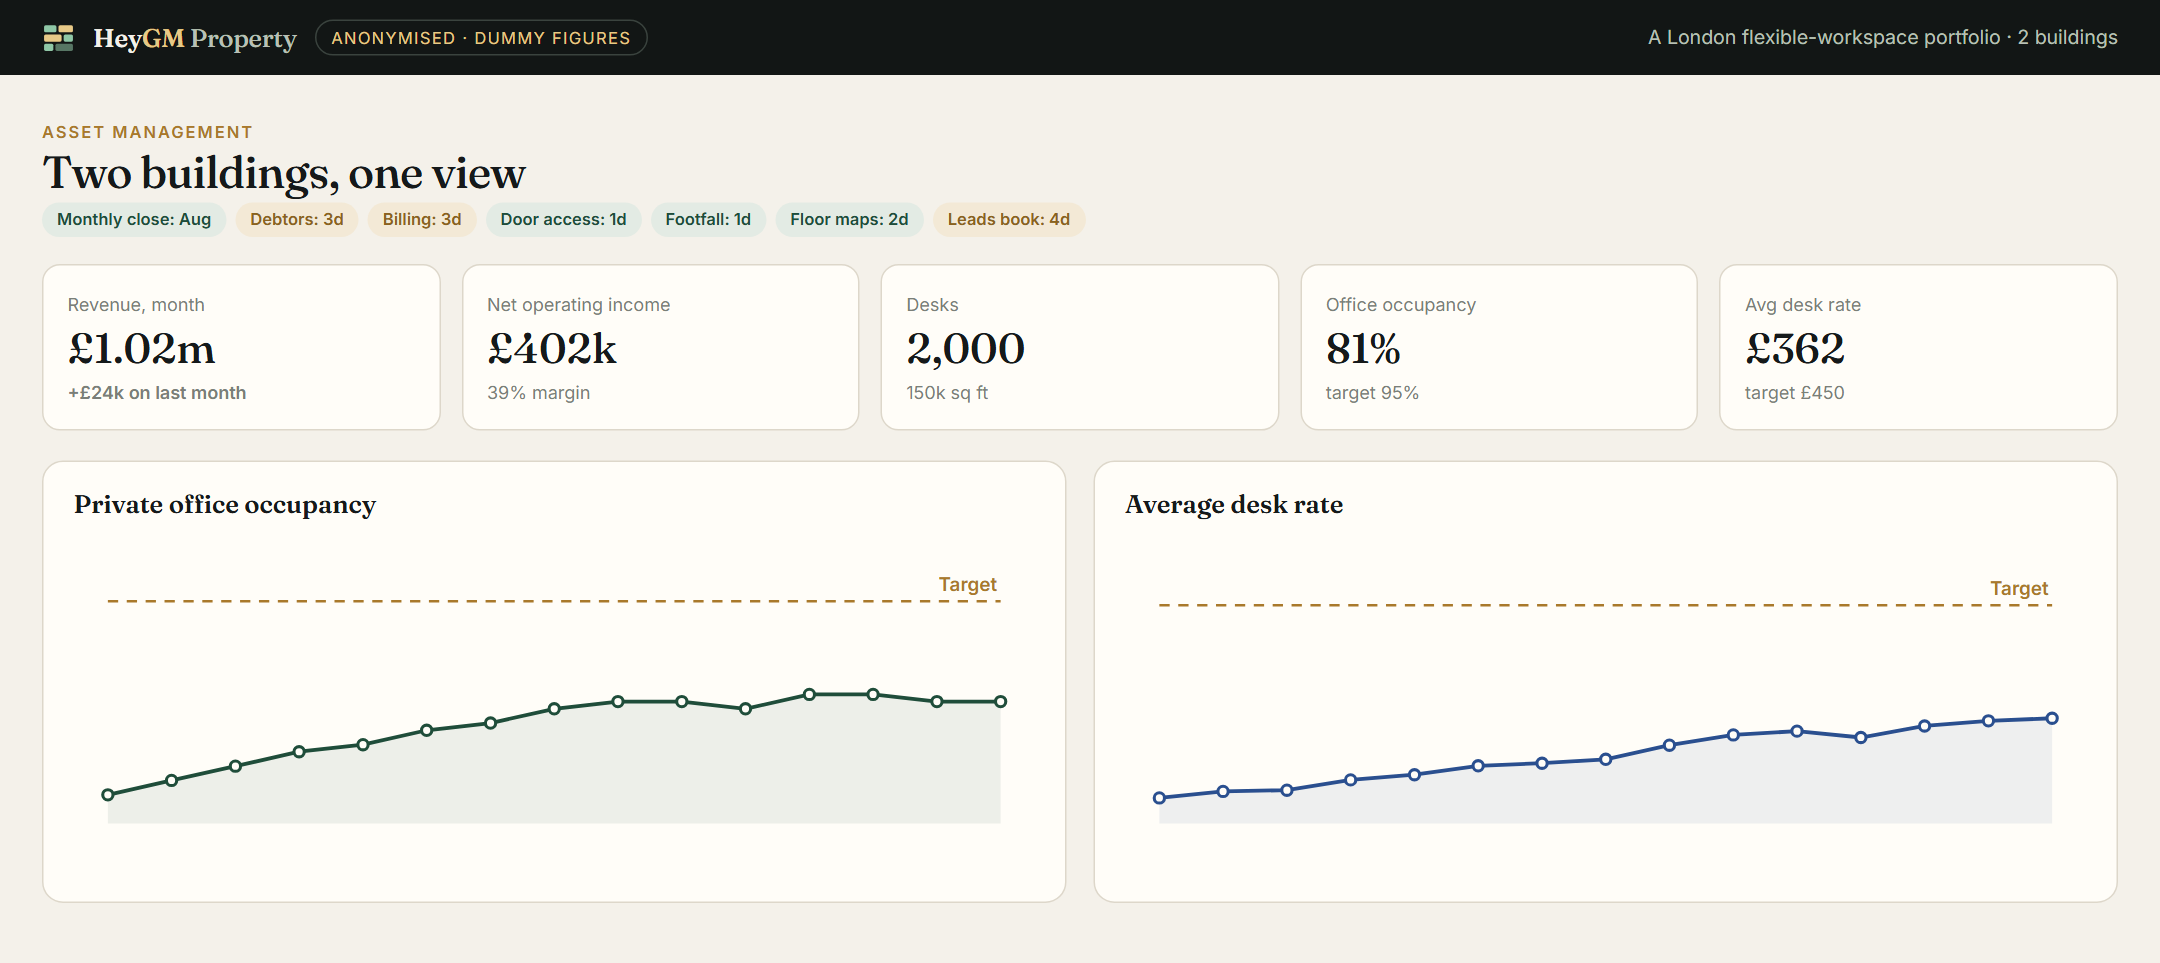Click '+£24k on last month' note
Screen dimensions: 2160x963
[x=157, y=393]
